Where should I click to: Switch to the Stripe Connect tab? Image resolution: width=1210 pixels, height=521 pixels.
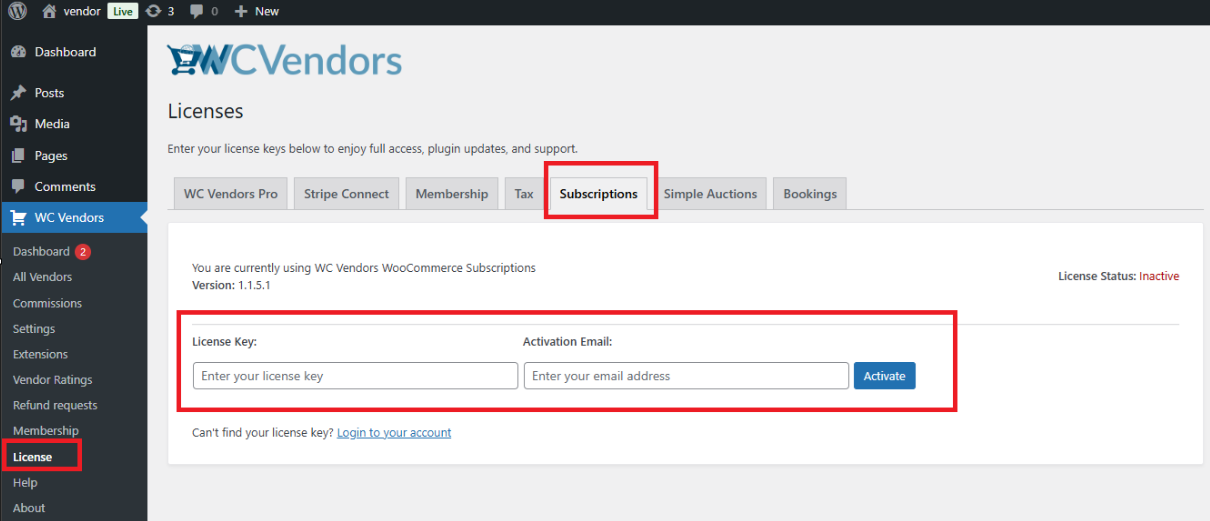click(x=347, y=194)
